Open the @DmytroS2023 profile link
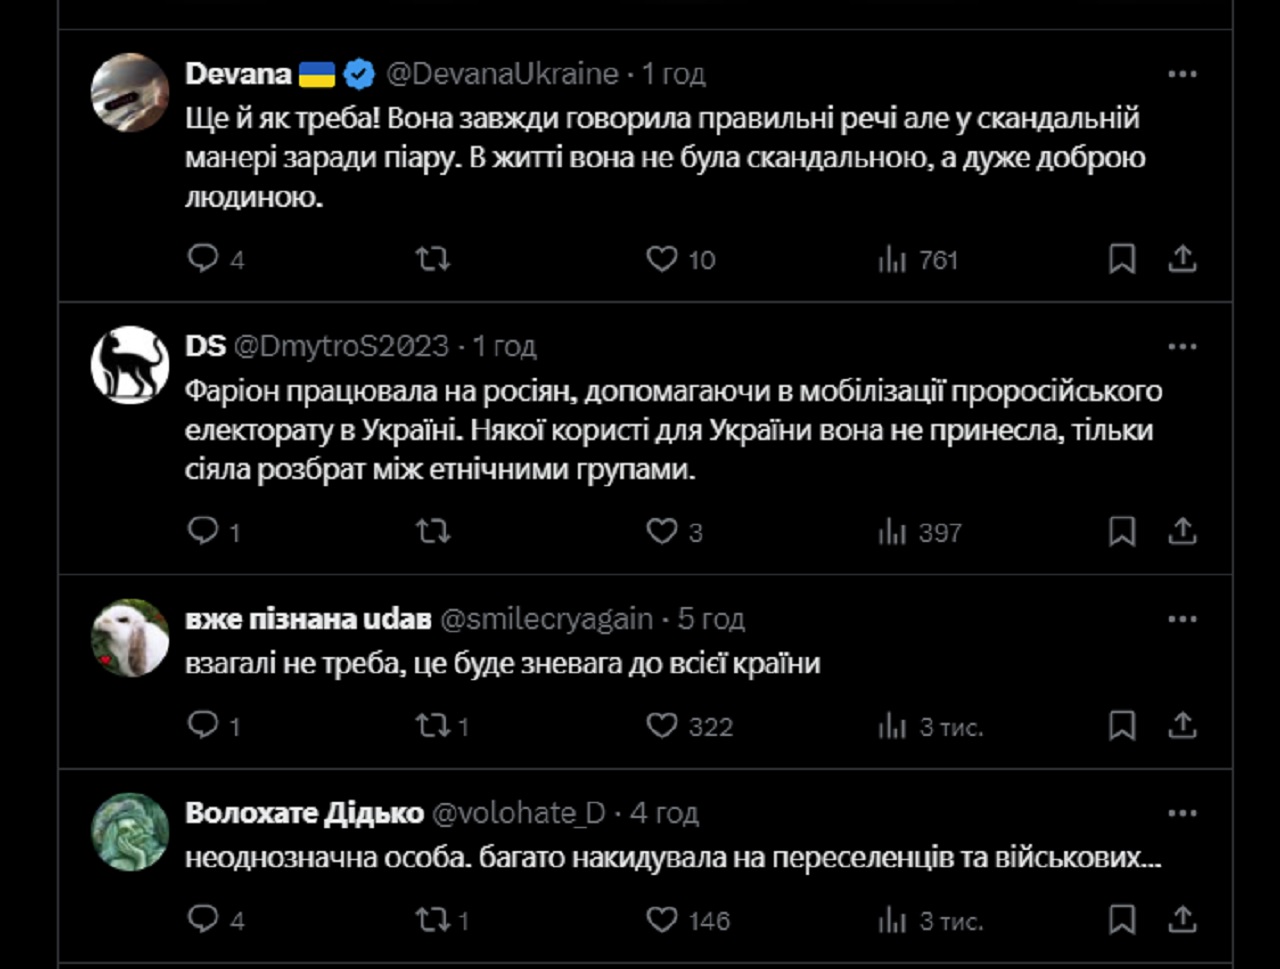Viewport: 1280px width, 969px height. 340,346
